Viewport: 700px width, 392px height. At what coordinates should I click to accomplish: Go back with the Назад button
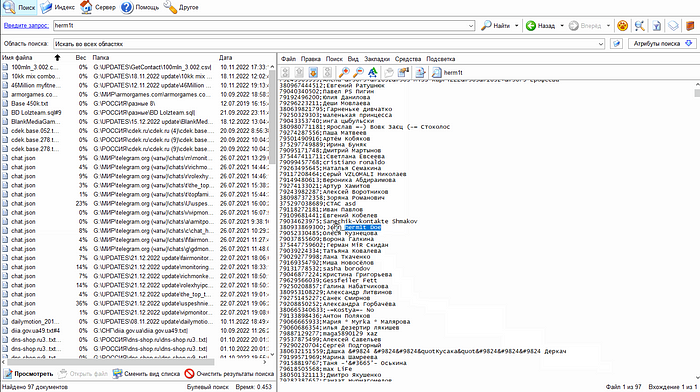coord(540,26)
